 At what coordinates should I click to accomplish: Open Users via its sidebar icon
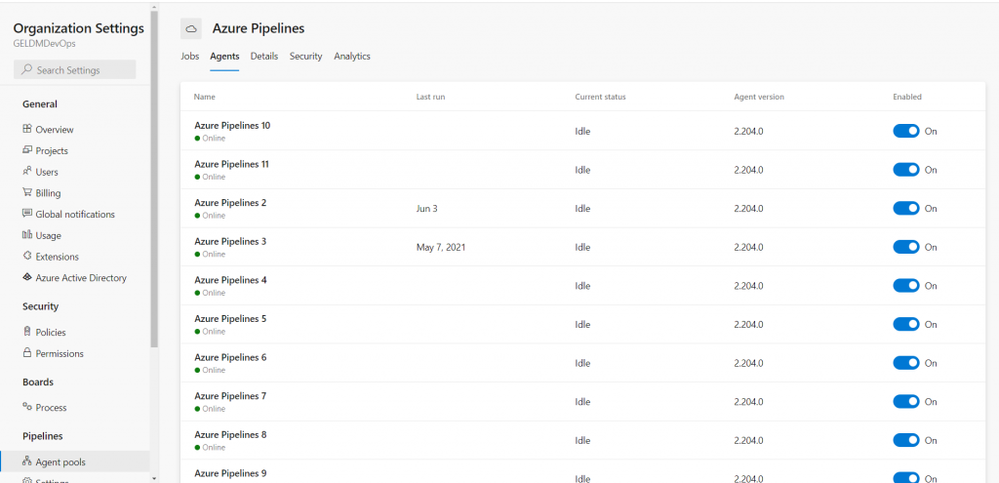click(x=27, y=172)
